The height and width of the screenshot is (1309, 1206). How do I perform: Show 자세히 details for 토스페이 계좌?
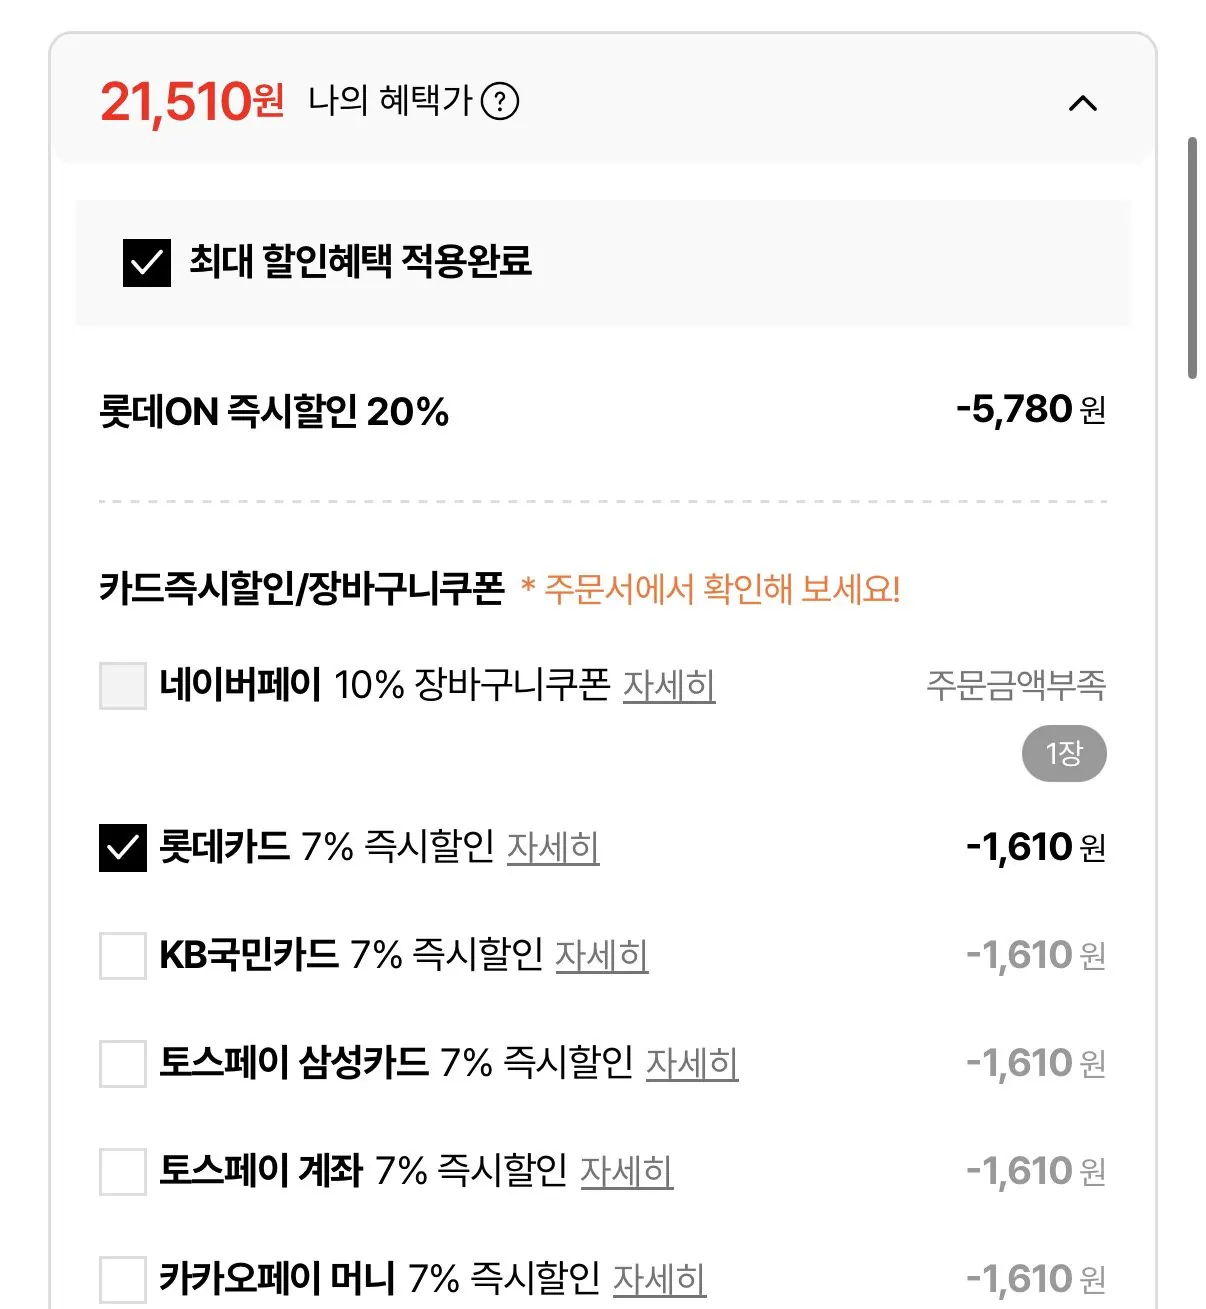pos(627,1171)
